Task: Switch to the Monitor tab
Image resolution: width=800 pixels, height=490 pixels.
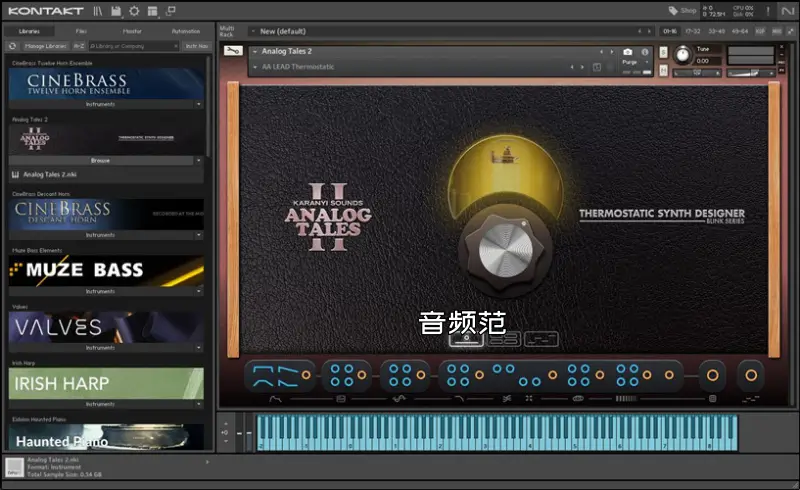Action: tap(132, 31)
